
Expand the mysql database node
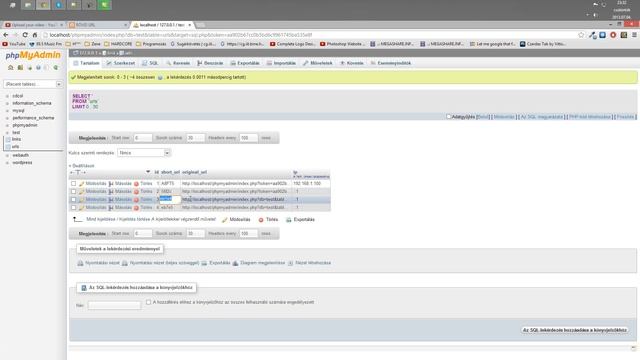point(7,111)
